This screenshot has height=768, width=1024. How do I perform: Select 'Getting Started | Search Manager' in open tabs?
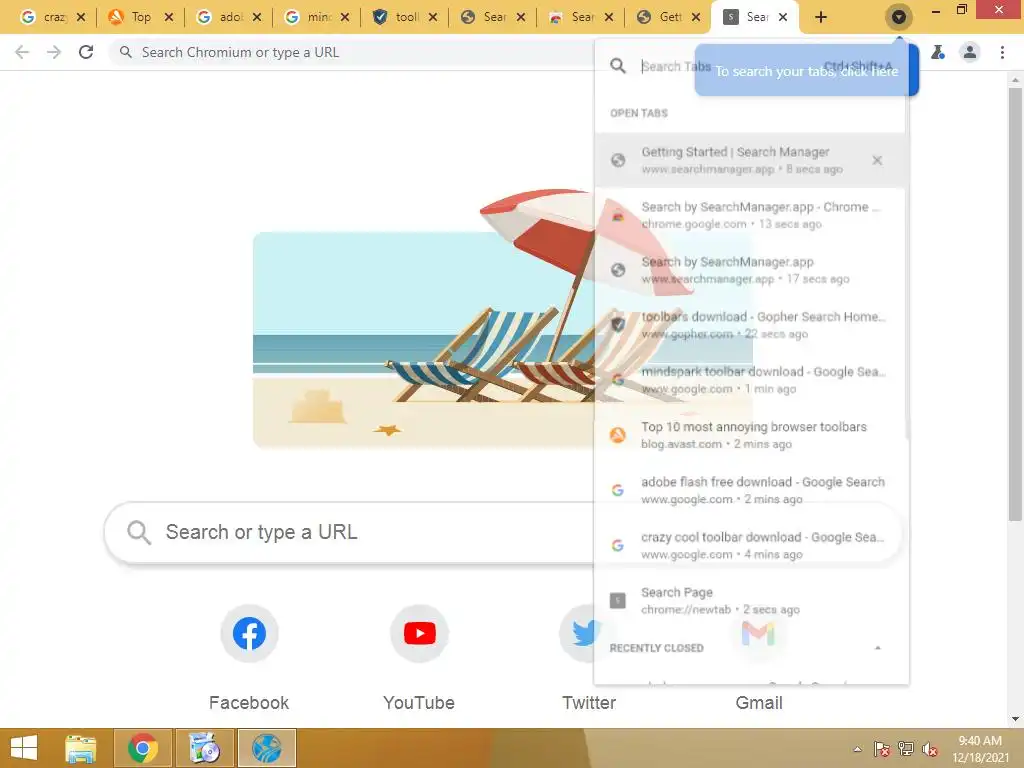coord(750,160)
